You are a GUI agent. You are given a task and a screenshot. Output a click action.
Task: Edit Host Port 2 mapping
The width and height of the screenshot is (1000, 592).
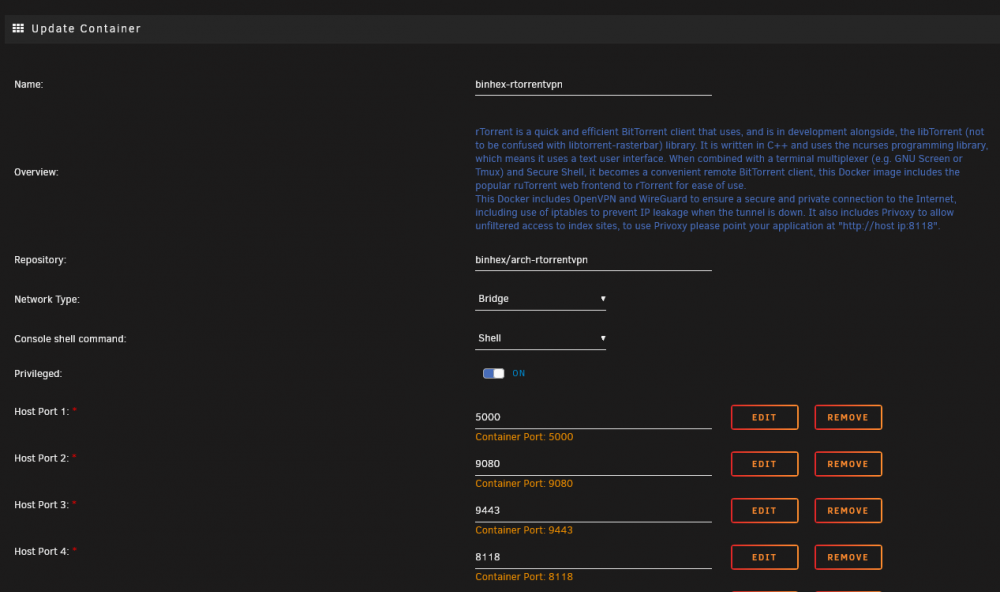pyautogui.click(x=764, y=464)
